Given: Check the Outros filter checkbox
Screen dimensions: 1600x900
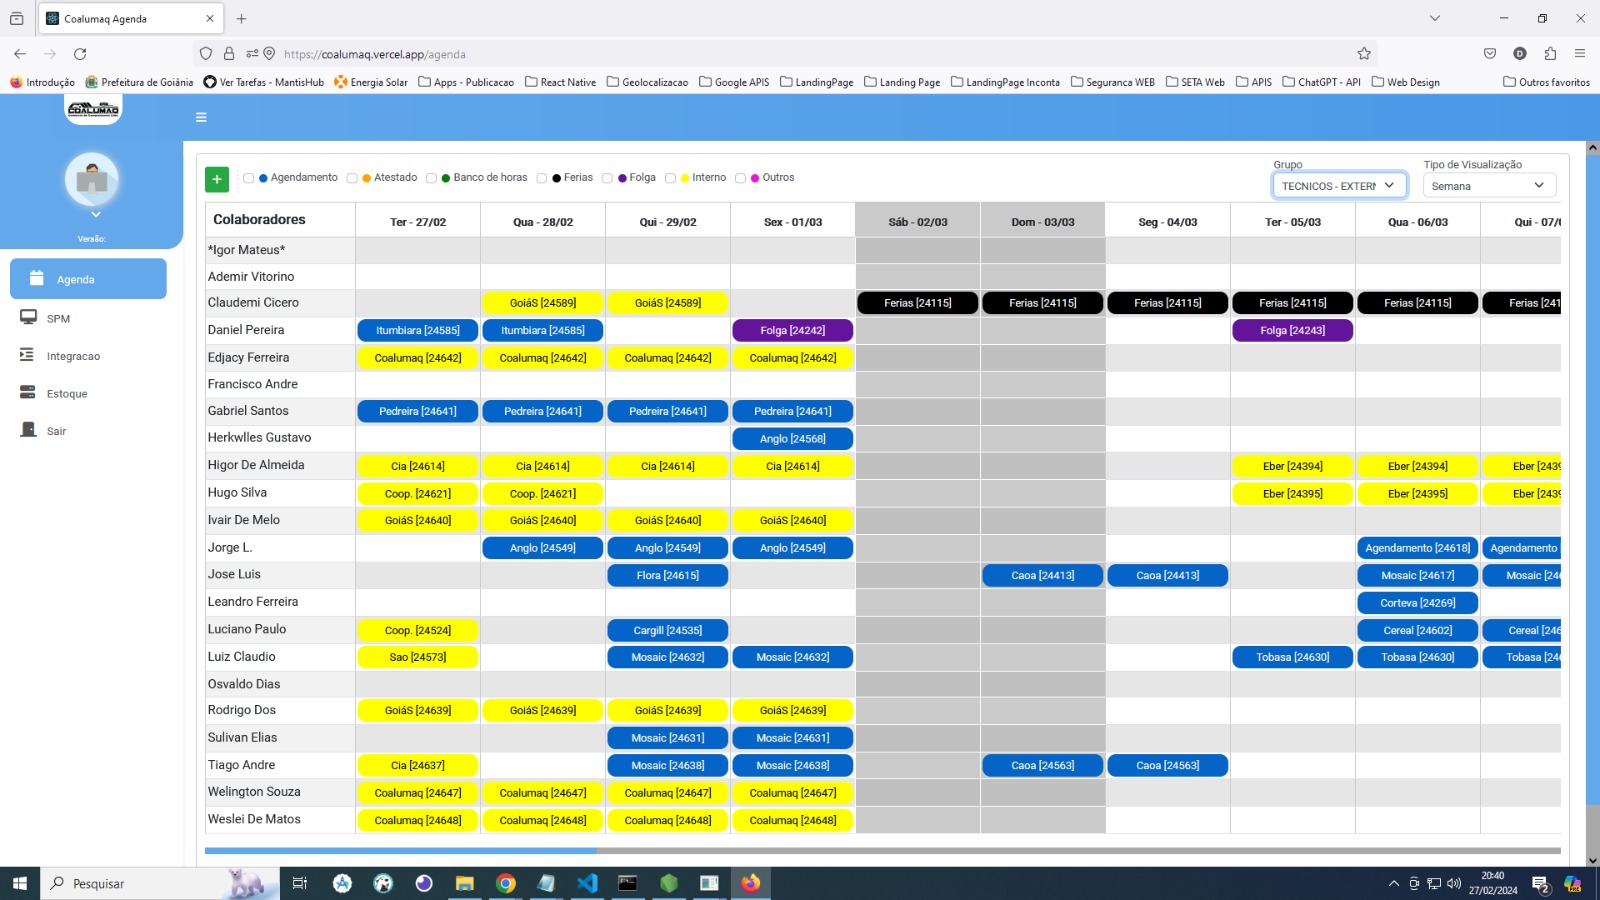Looking at the screenshot, I should click(x=741, y=178).
